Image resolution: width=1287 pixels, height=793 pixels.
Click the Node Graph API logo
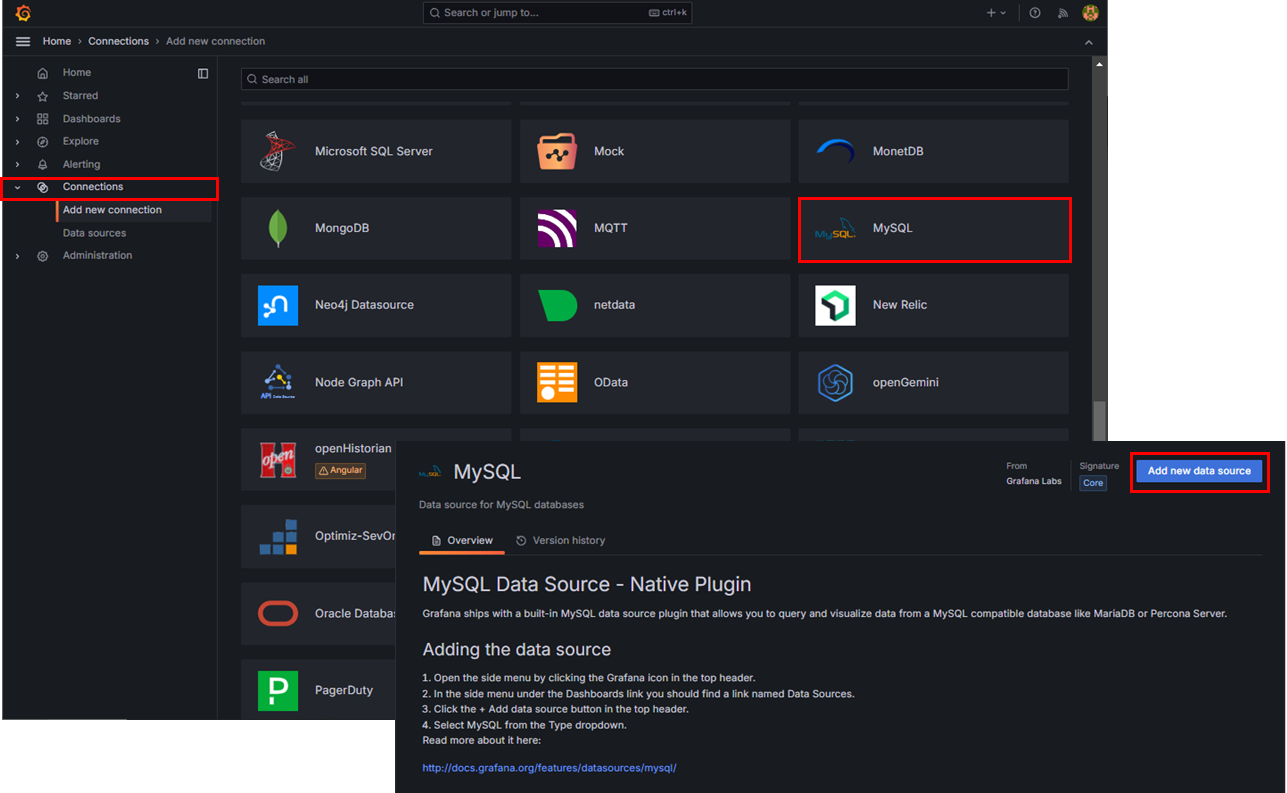tap(277, 382)
